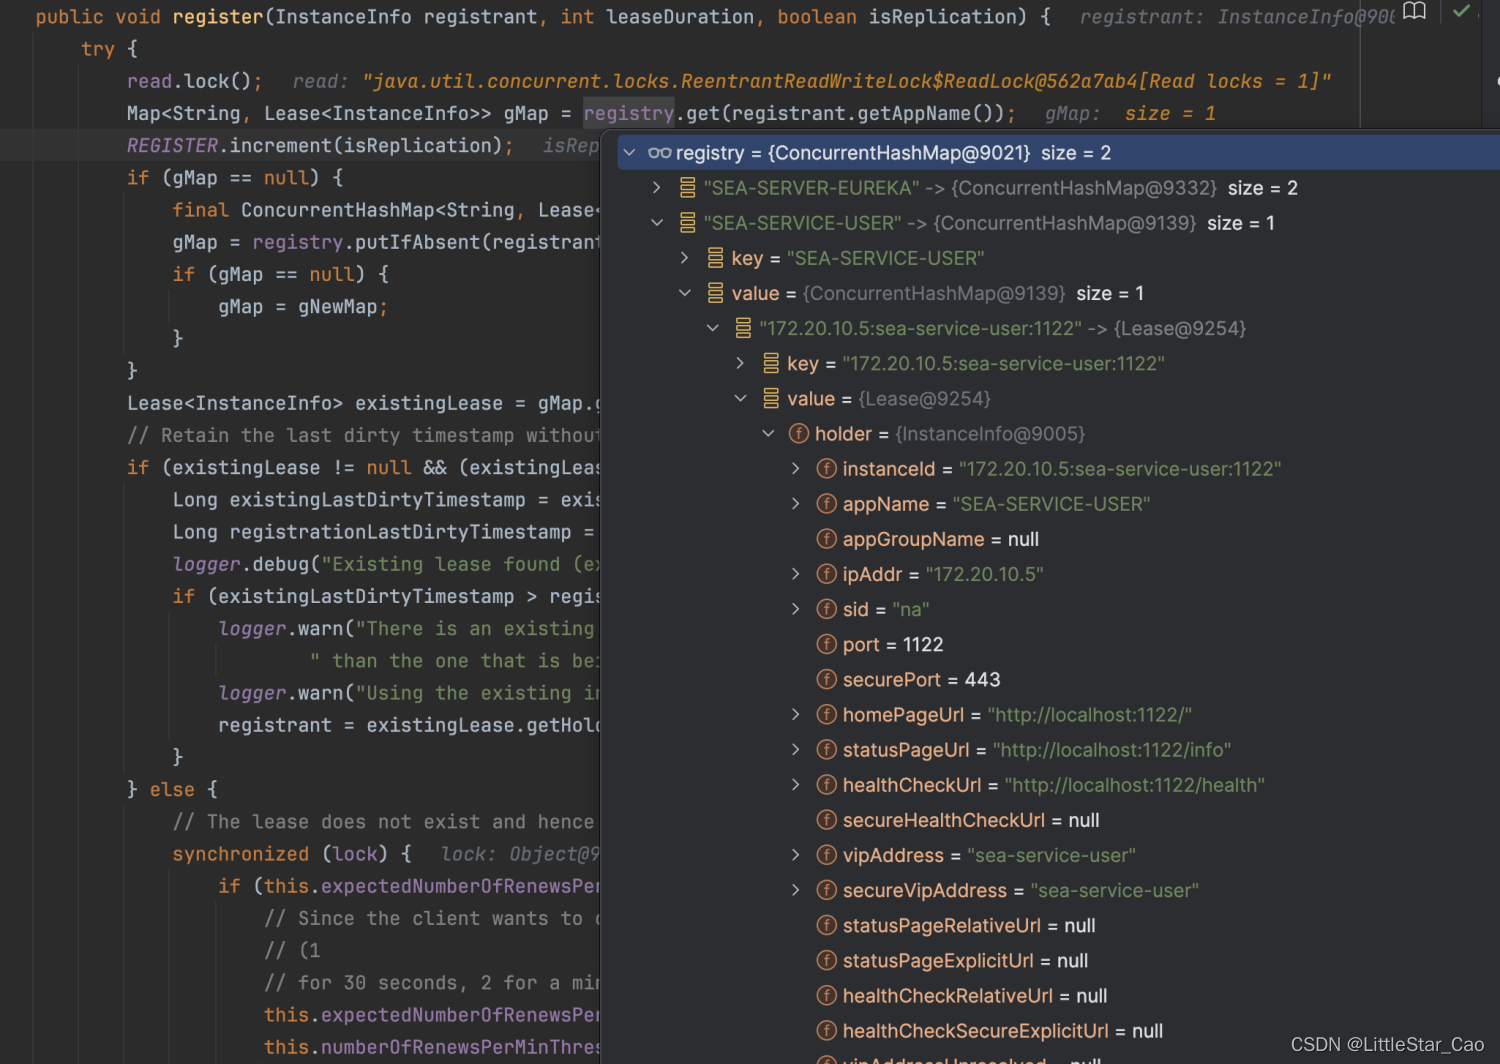1500x1064 pixels.
Task: Expand key = "SEA-SERVICE-USER" node
Action: (685, 258)
